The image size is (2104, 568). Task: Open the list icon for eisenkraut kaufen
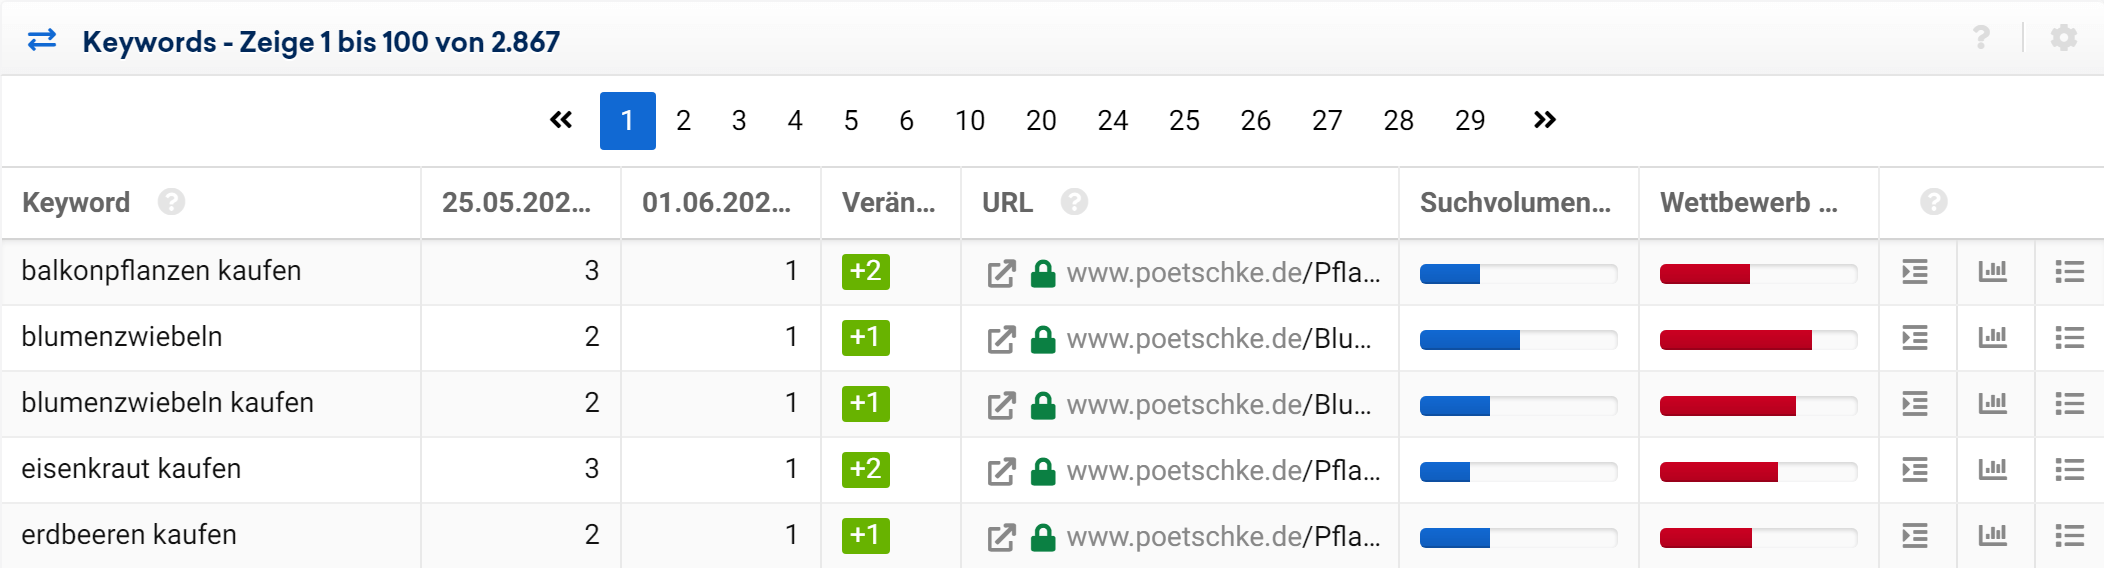click(2069, 470)
